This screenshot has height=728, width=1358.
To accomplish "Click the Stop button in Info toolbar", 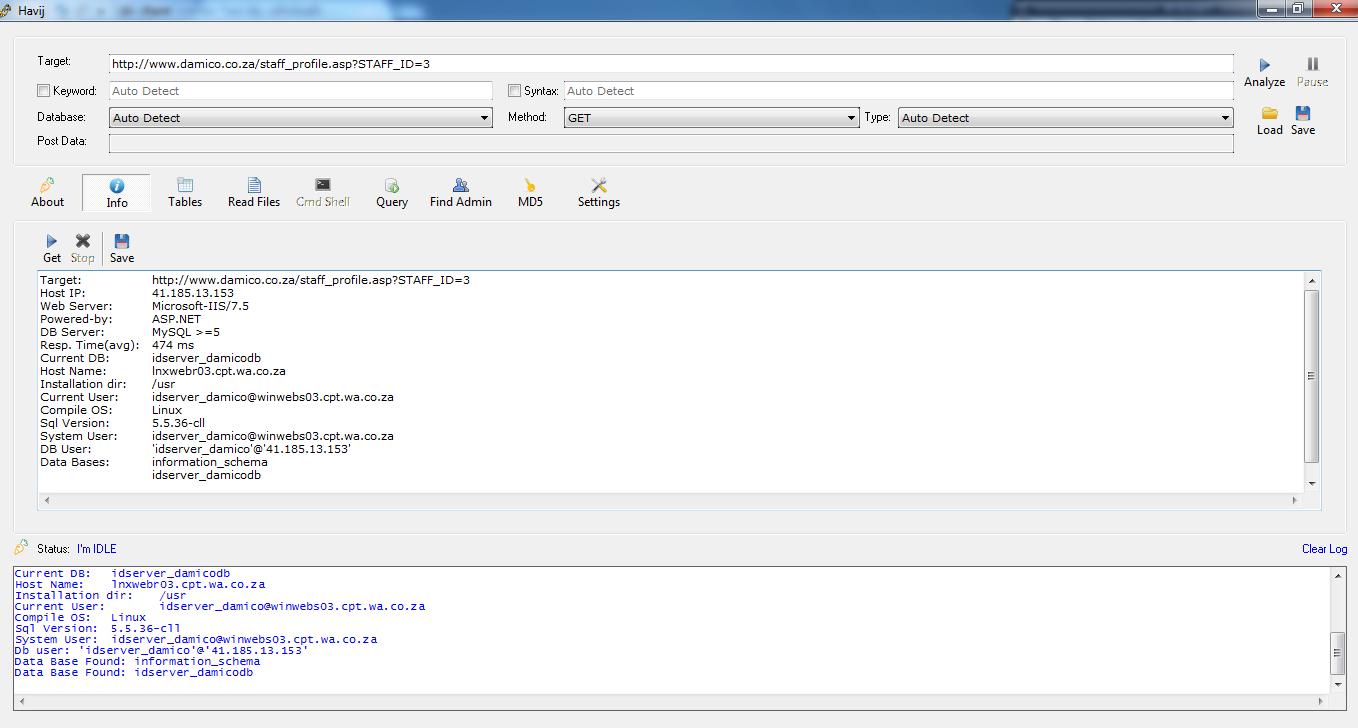I will tap(83, 249).
